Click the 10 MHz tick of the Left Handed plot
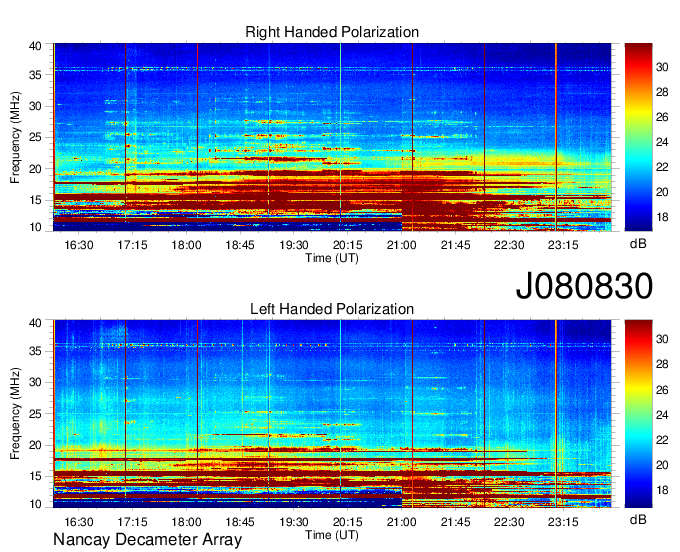The width and height of the screenshot is (680, 552). pyautogui.click(x=35, y=504)
